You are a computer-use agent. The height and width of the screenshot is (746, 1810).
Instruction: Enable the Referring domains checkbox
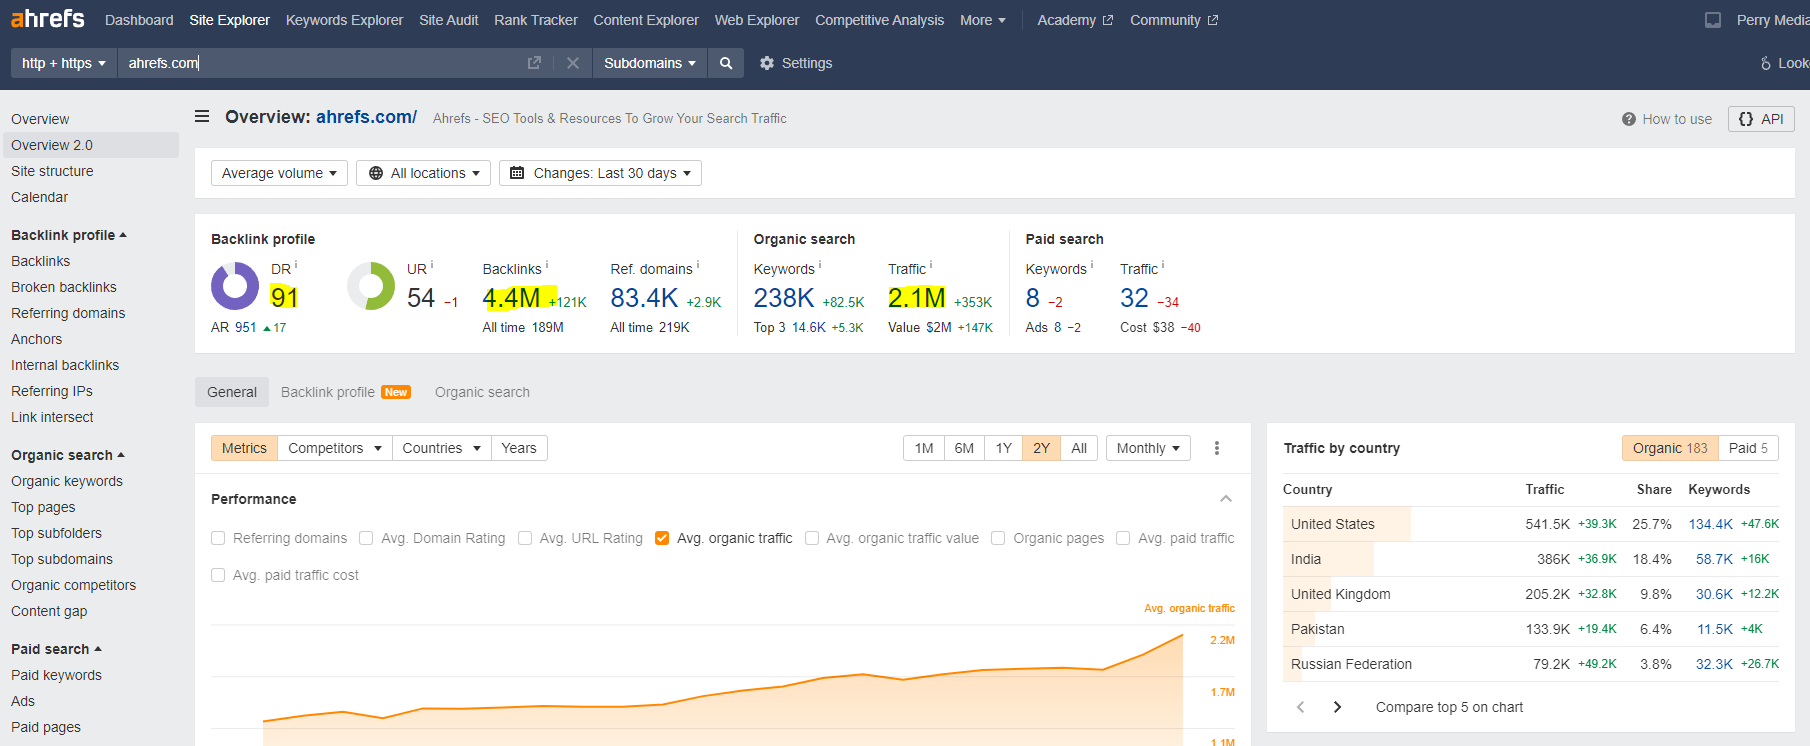tap(218, 538)
